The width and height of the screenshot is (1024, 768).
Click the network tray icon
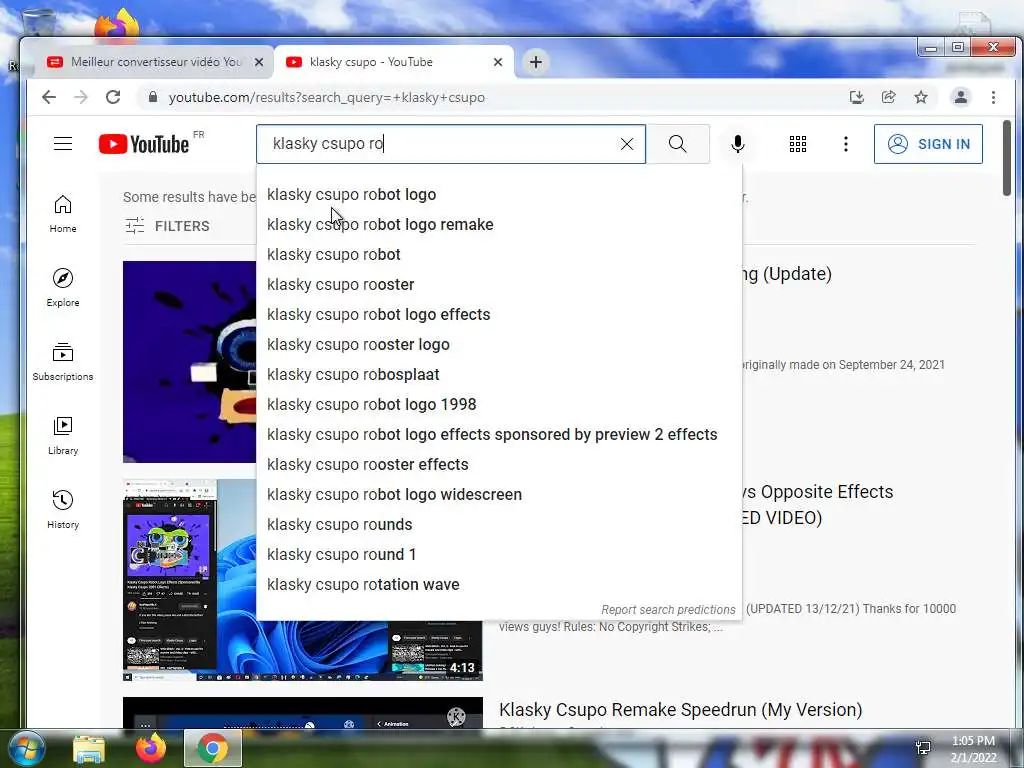pyautogui.click(x=923, y=748)
